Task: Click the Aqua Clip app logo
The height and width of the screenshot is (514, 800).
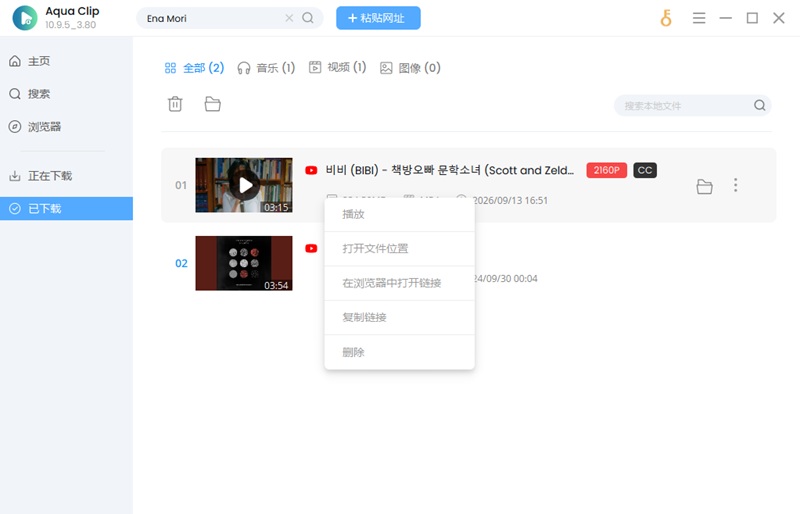Action: [x=25, y=18]
